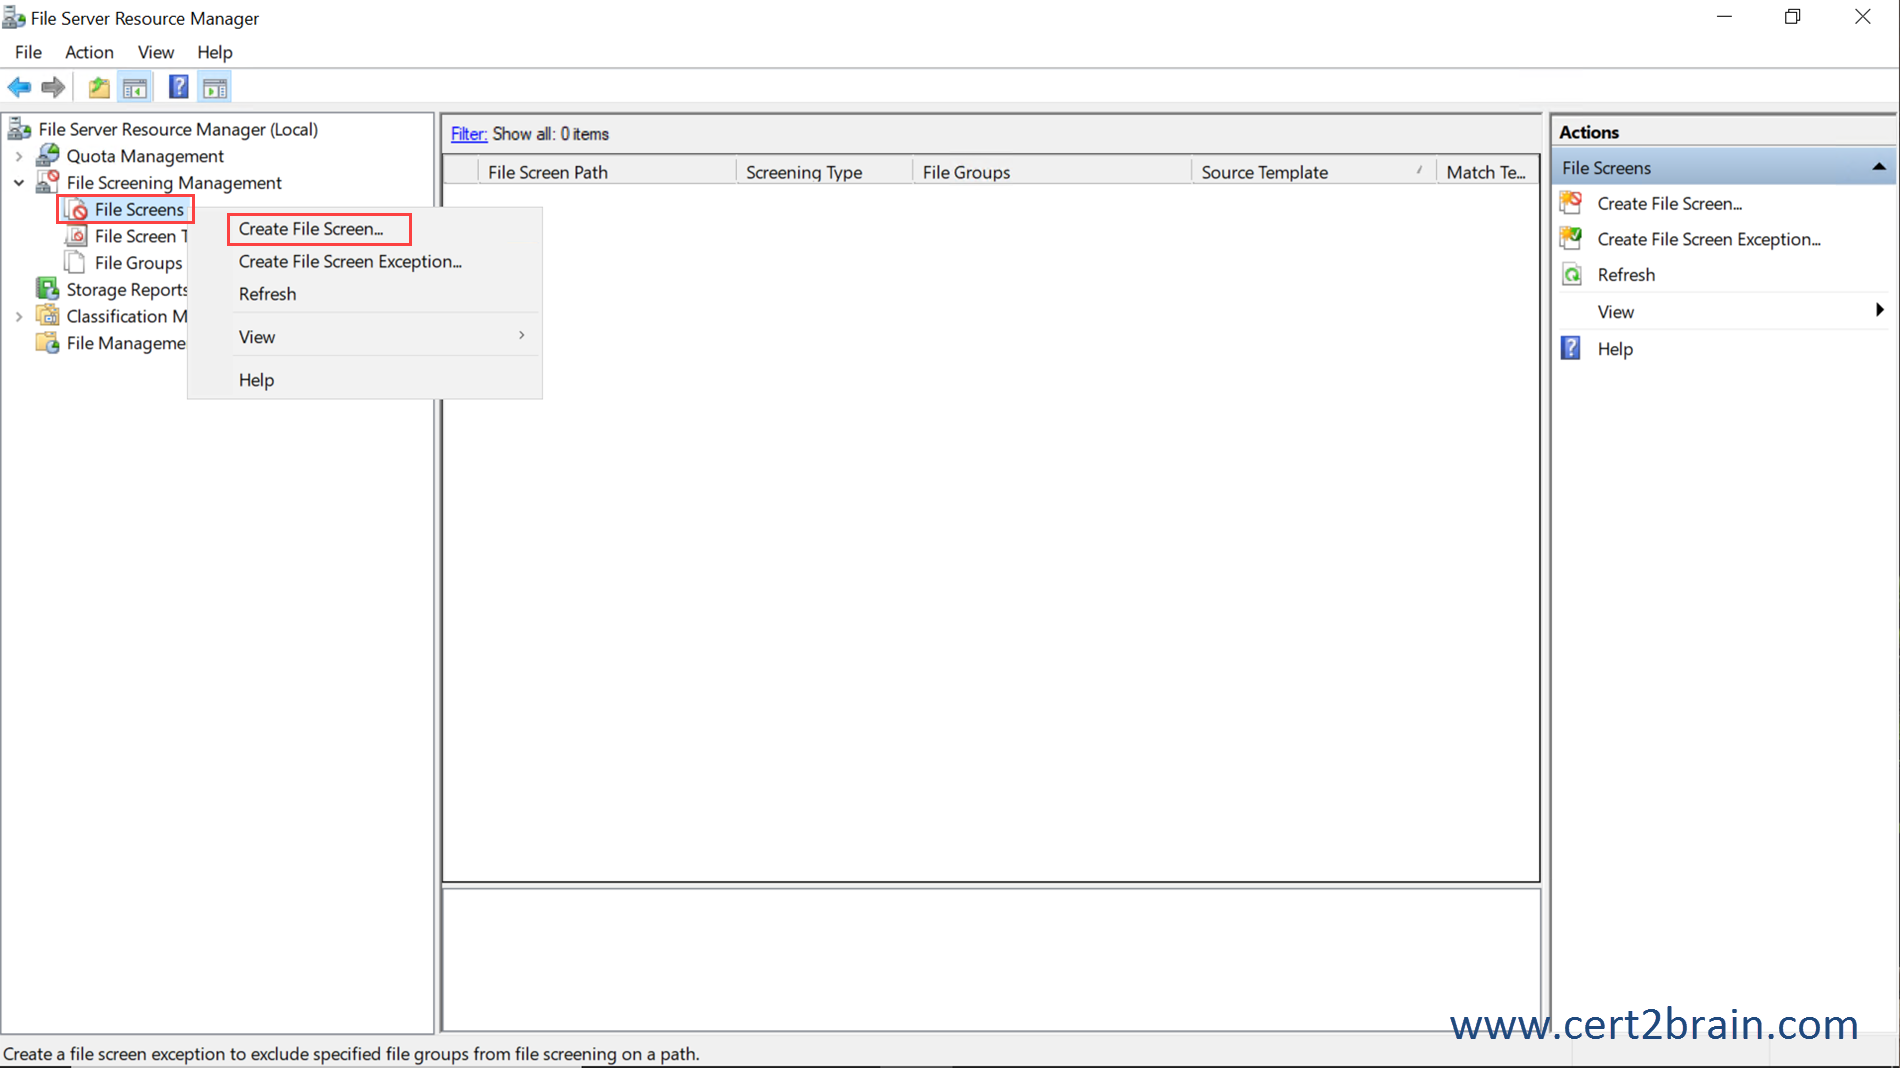Sort by the Source Template column header
The height and width of the screenshot is (1068, 1900).
click(x=1264, y=171)
